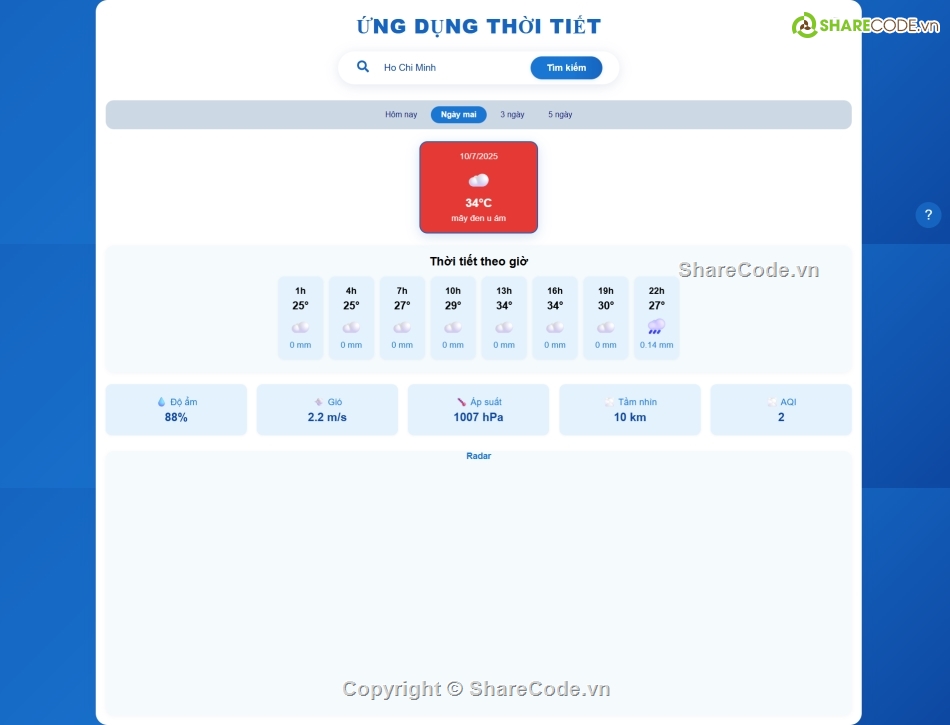The image size is (950, 725).
Task: Click the 22h rain cloud icon
Action: pyautogui.click(x=656, y=327)
